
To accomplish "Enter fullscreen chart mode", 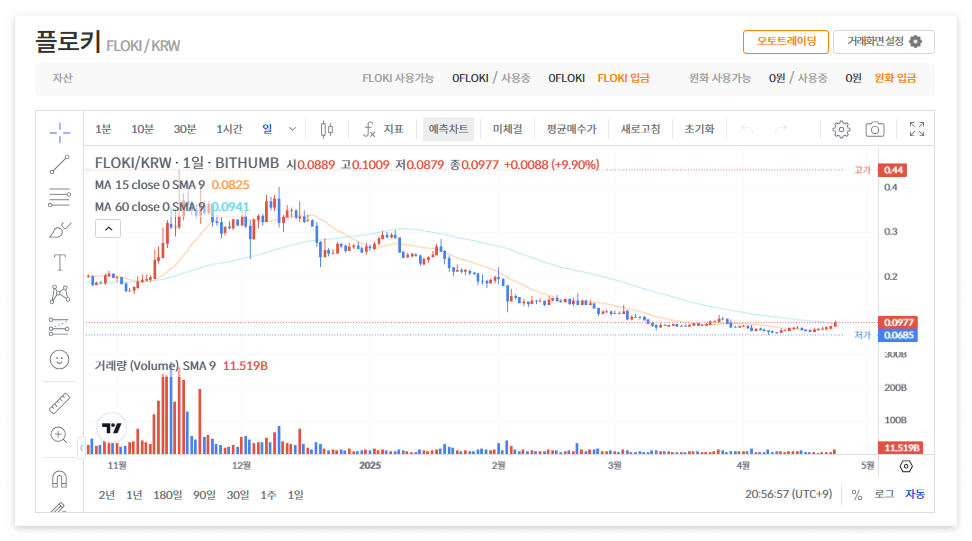I will tap(917, 129).
